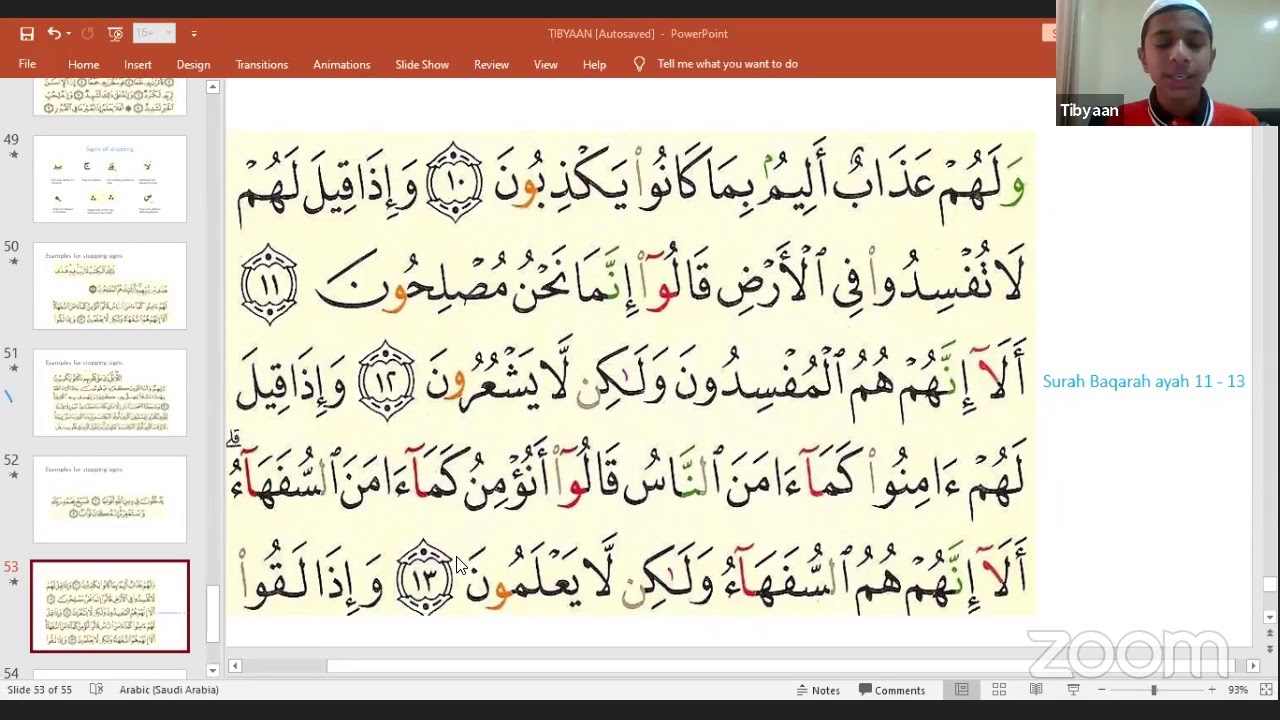The height and width of the screenshot is (720, 1280).
Task: Open the Help tab
Action: [594, 64]
